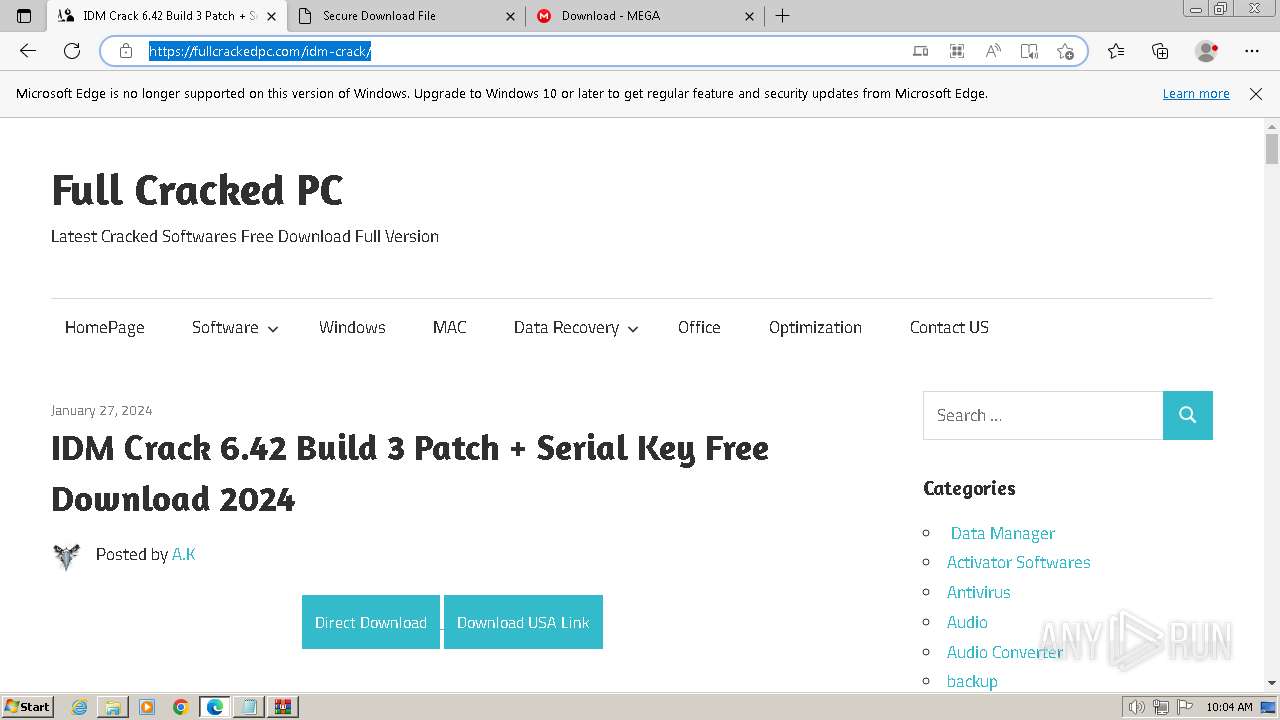
Task: Click the Direct Download button
Action: pyautogui.click(x=371, y=622)
